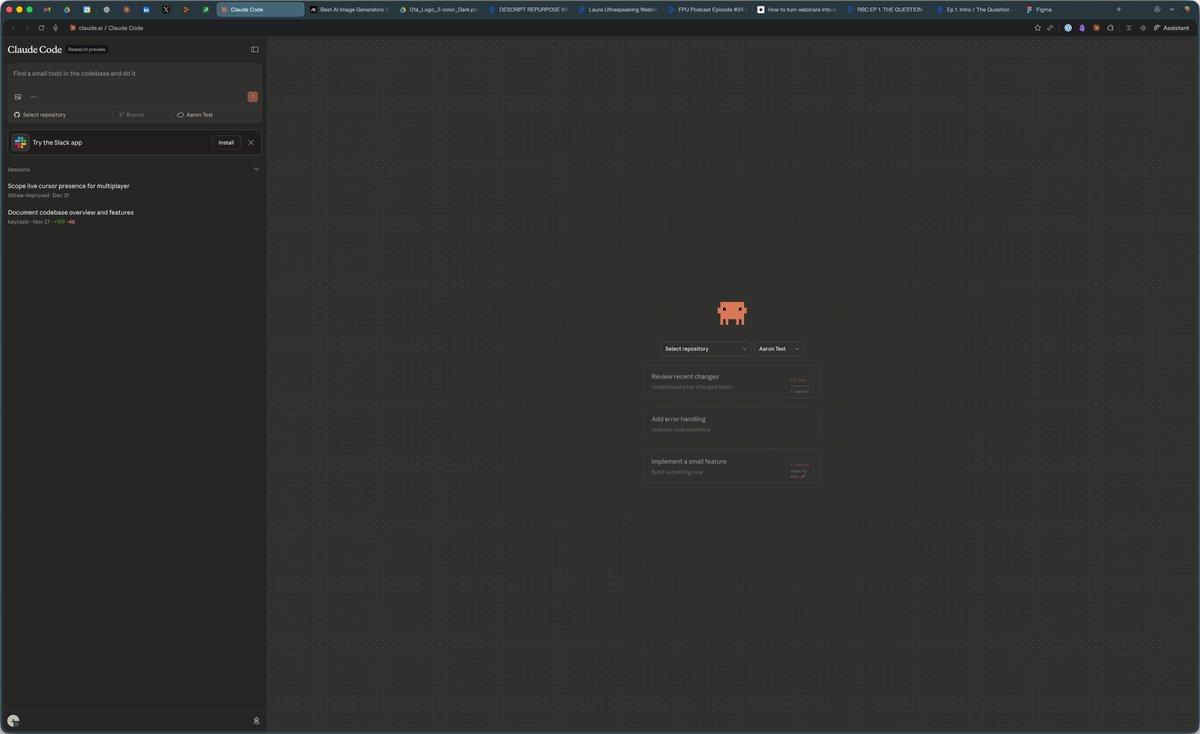Click the Research preview badge
1200x734 pixels.
87,49
